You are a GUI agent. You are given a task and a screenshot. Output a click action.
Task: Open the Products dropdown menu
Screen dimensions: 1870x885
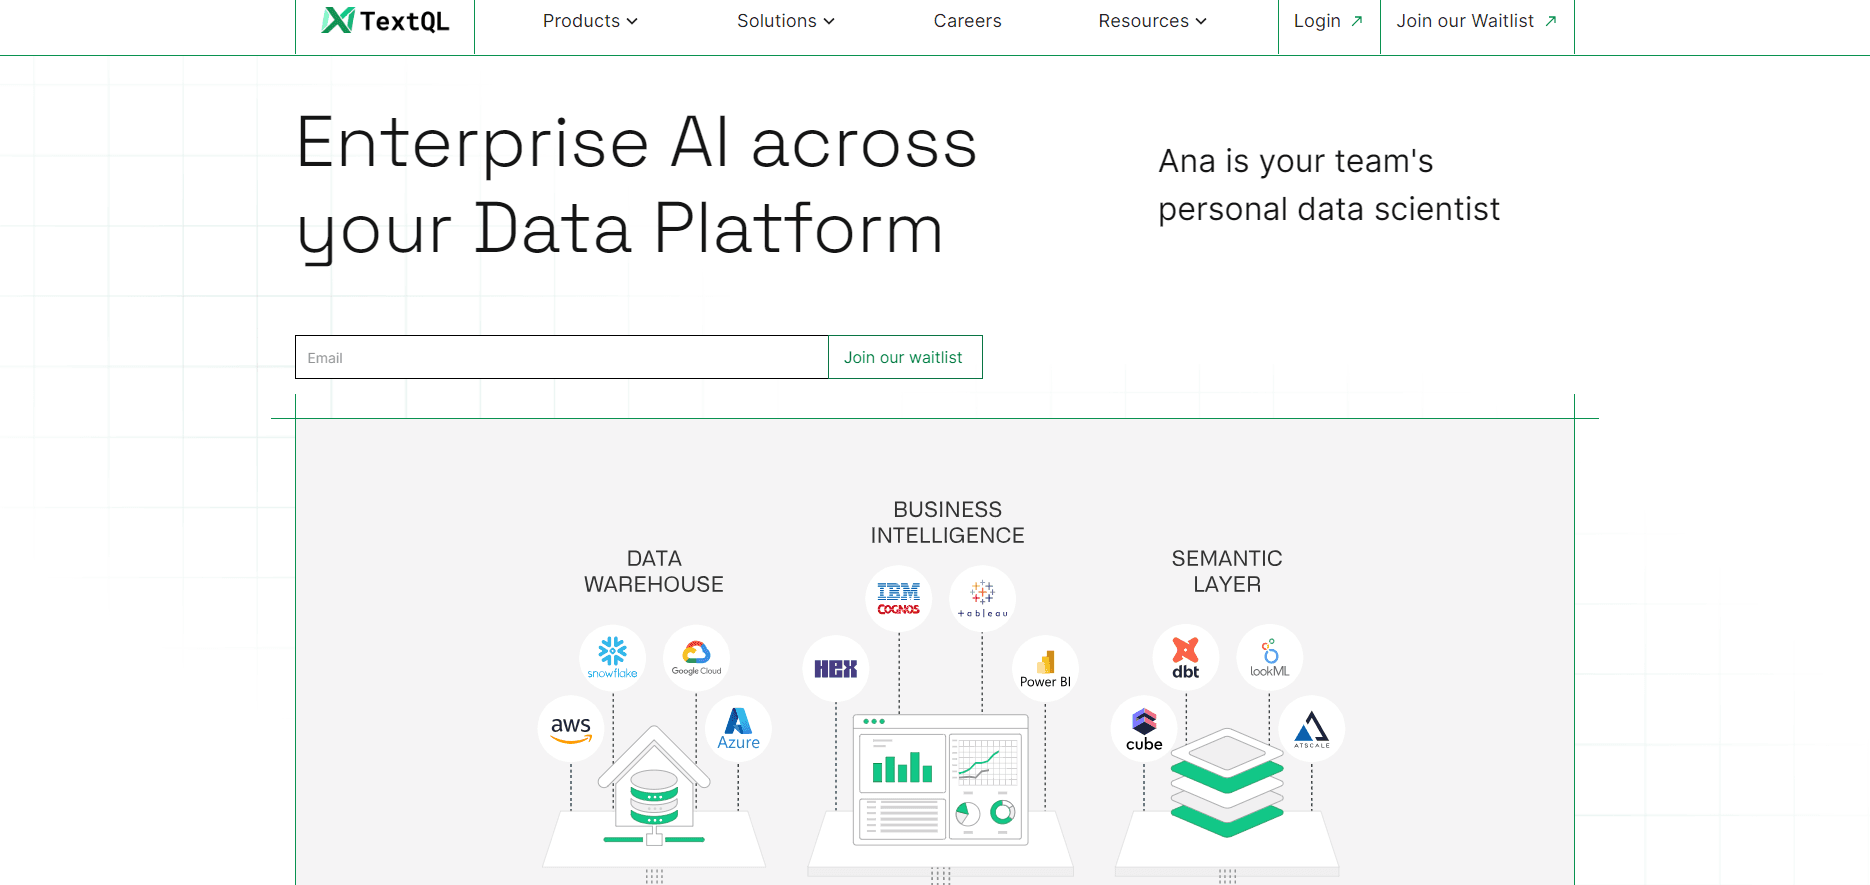point(590,21)
